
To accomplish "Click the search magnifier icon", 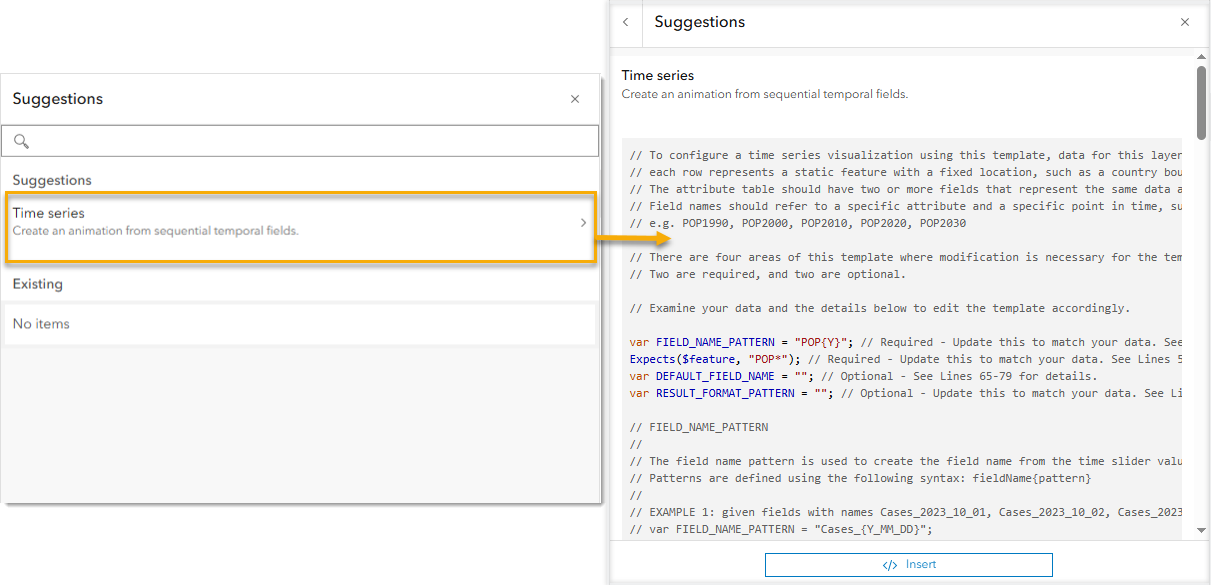I will [x=22, y=141].
